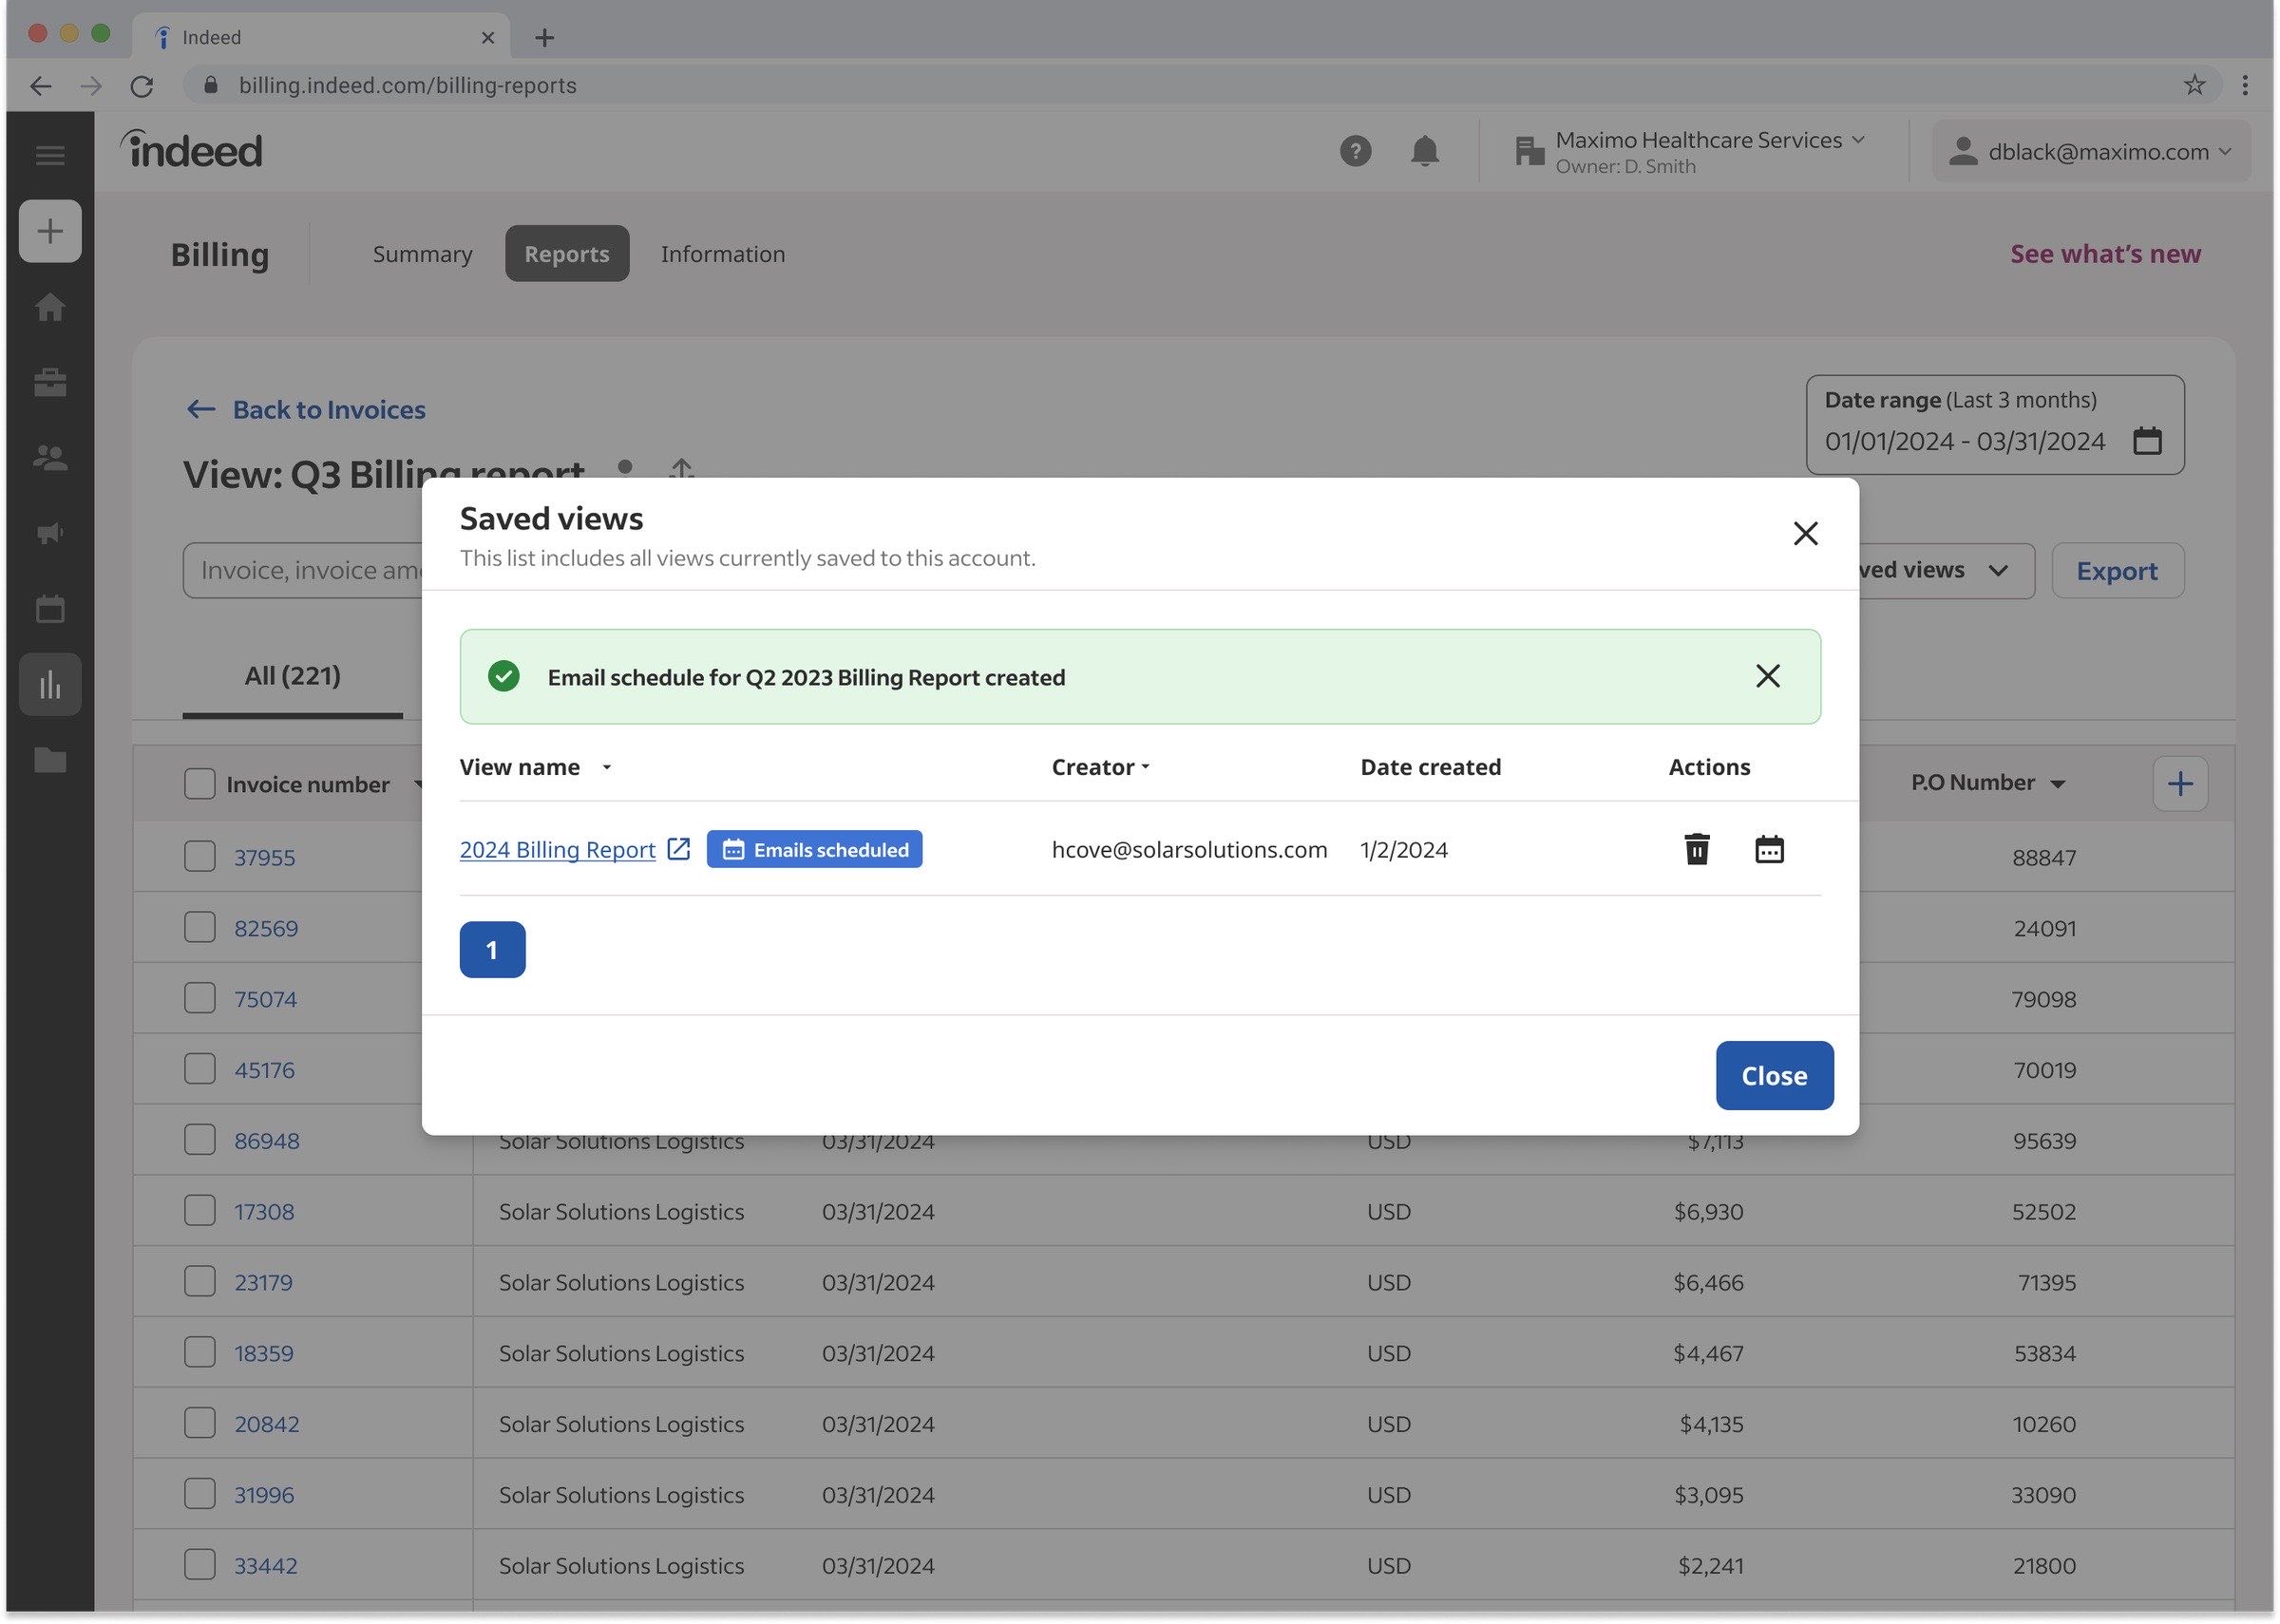This screenshot has width=2280, height=1624.
Task: Open Candidates people icon in sidebar
Action: [50, 458]
